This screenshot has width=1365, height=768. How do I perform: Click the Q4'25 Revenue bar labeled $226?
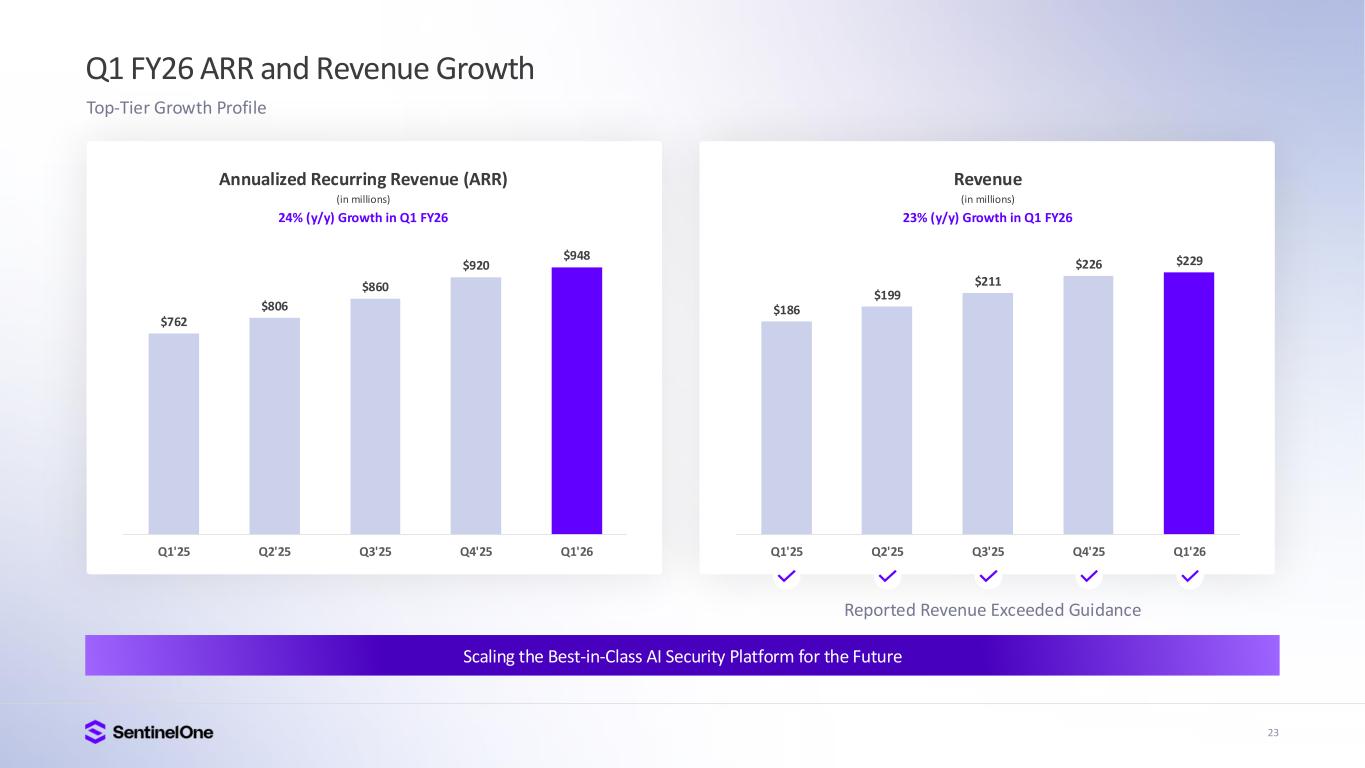click(1088, 405)
